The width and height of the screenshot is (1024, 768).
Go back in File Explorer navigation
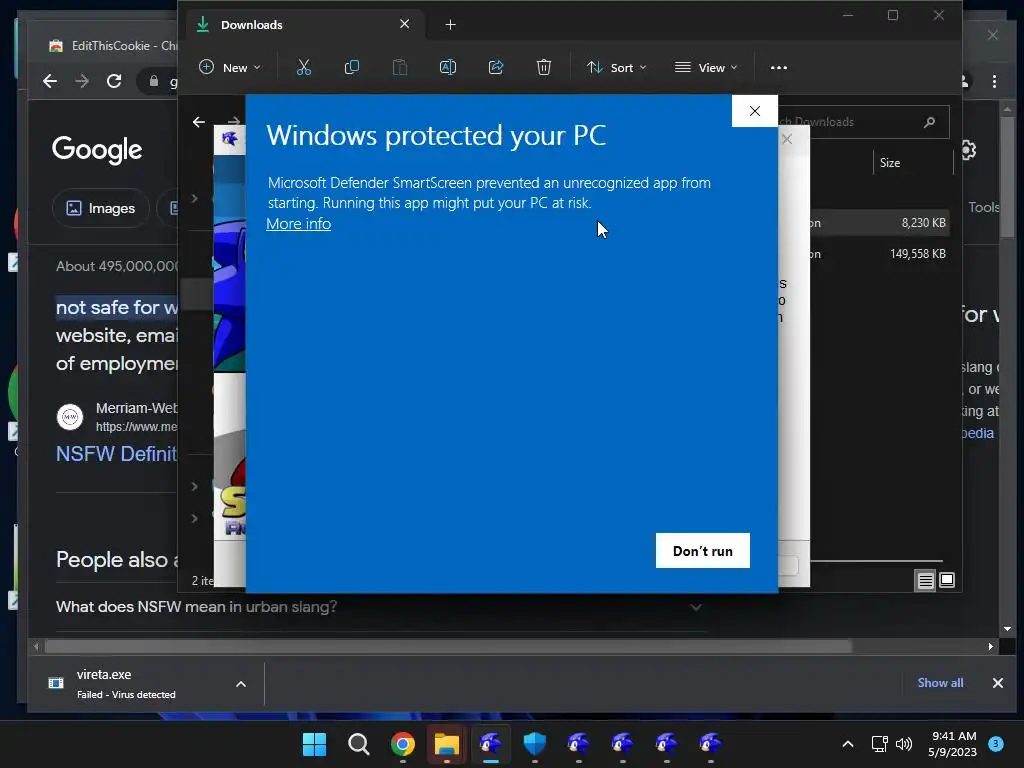pos(199,121)
